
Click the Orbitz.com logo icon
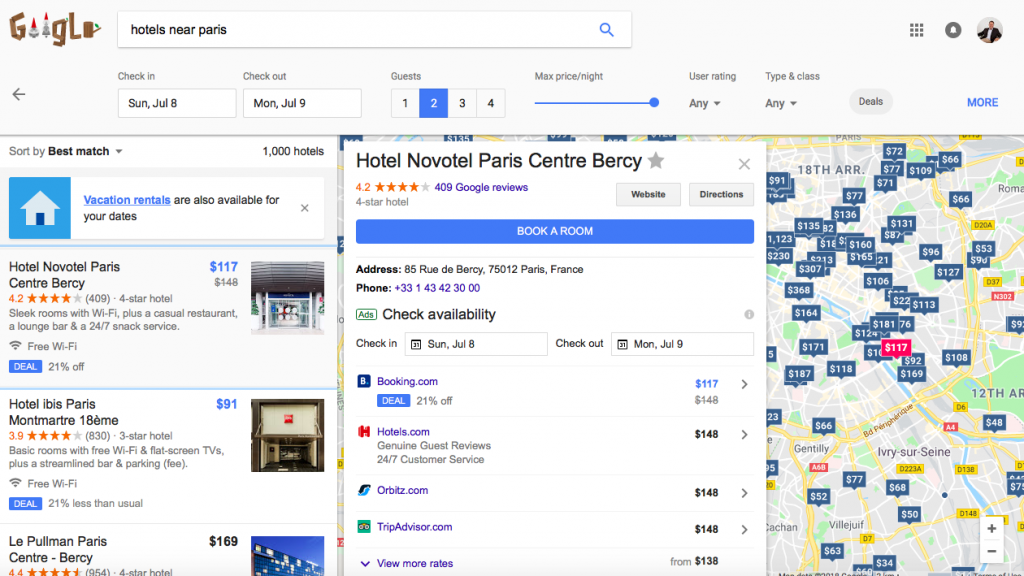coord(364,490)
